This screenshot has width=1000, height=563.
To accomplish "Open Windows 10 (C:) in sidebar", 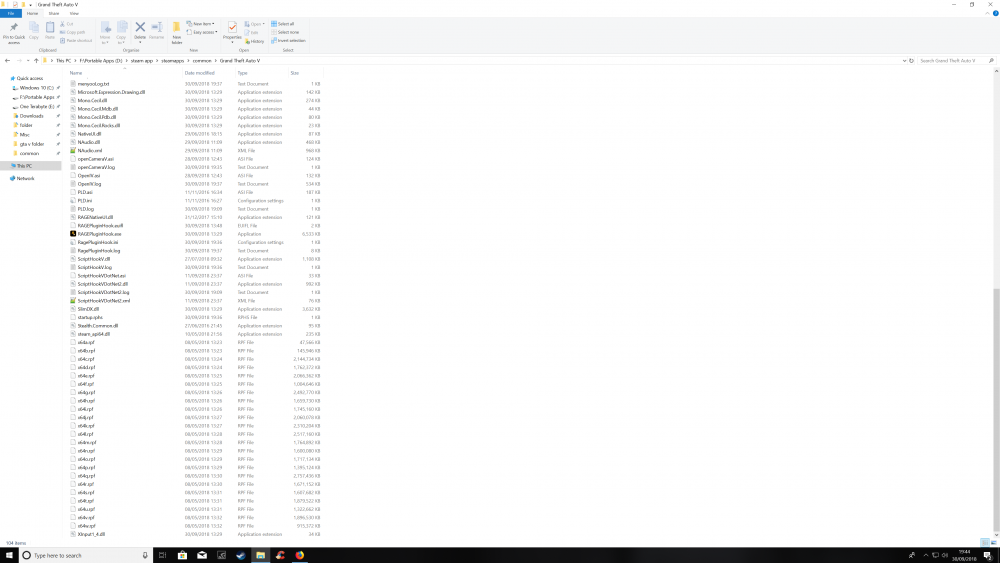I will (x=36, y=88).
